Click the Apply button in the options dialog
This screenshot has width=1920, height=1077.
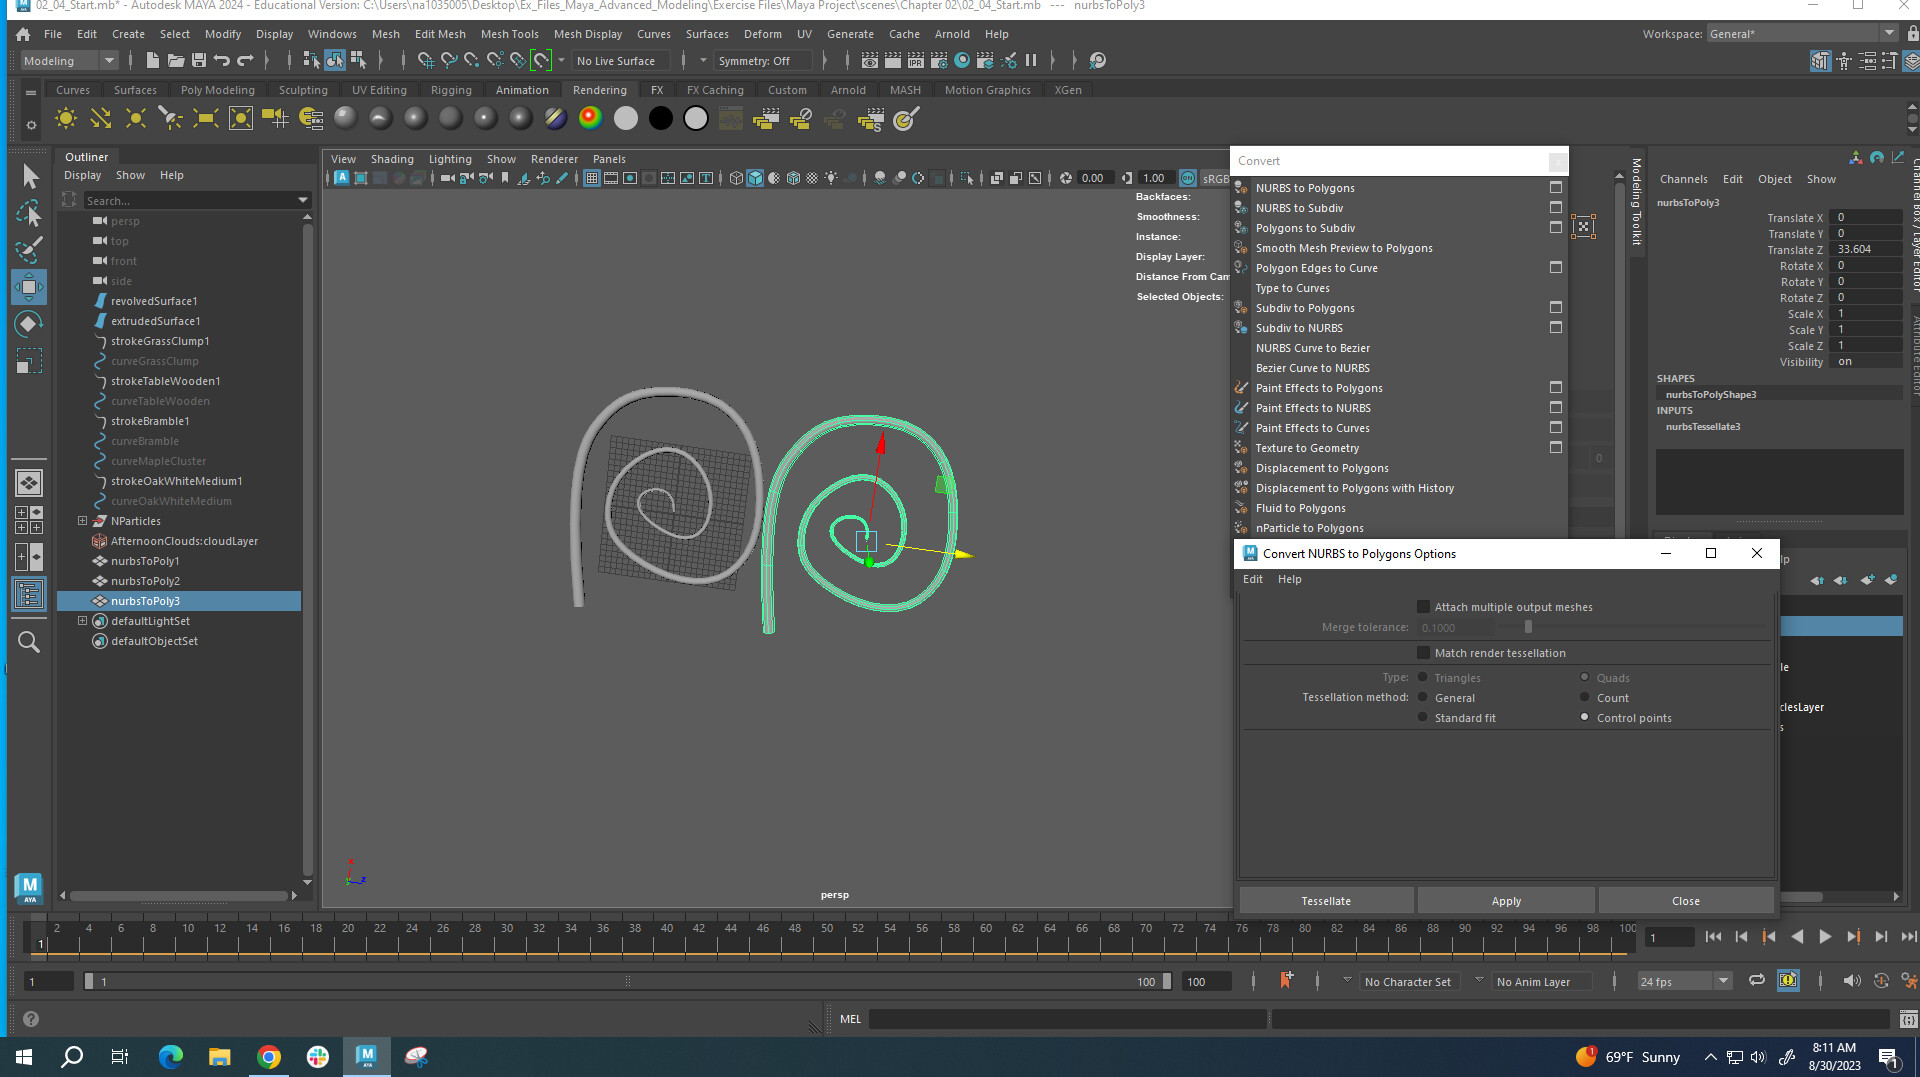point(1506,900)
